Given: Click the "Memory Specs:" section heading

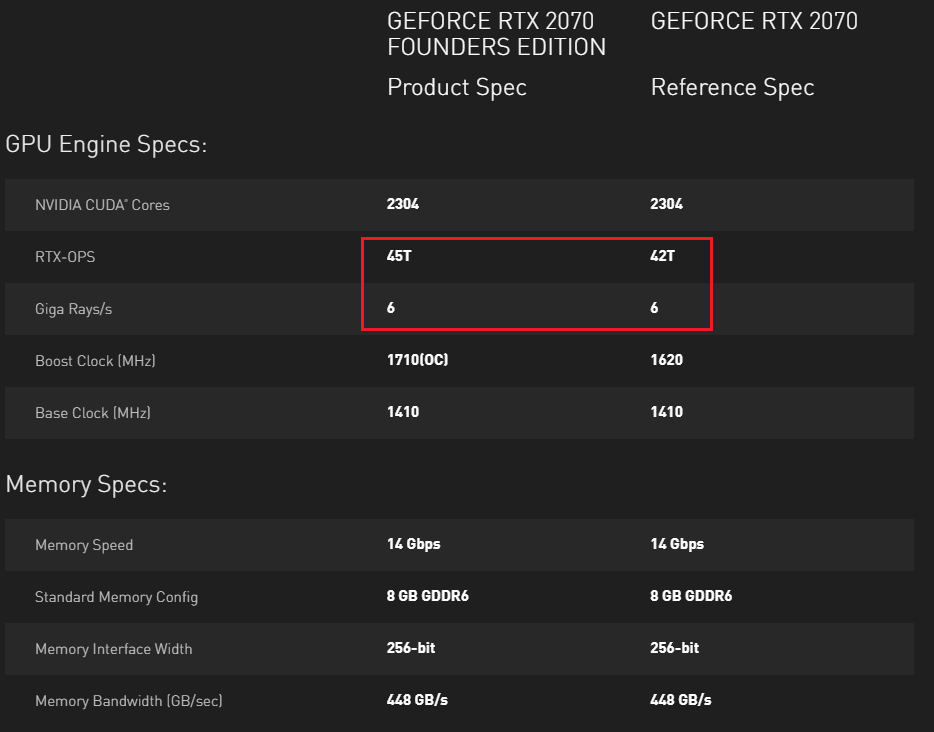Looking at the screenshot, I should click(x=86, y=485).
